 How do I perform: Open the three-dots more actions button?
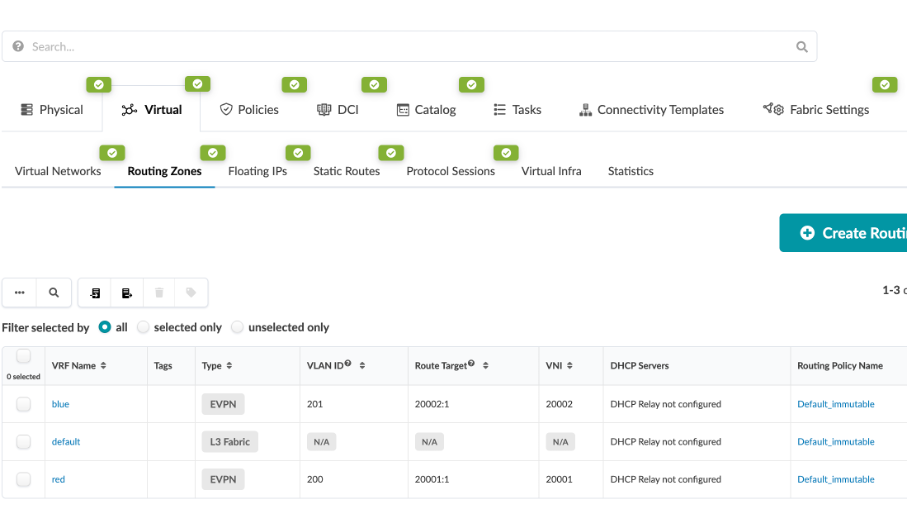[x=19, y=293]
